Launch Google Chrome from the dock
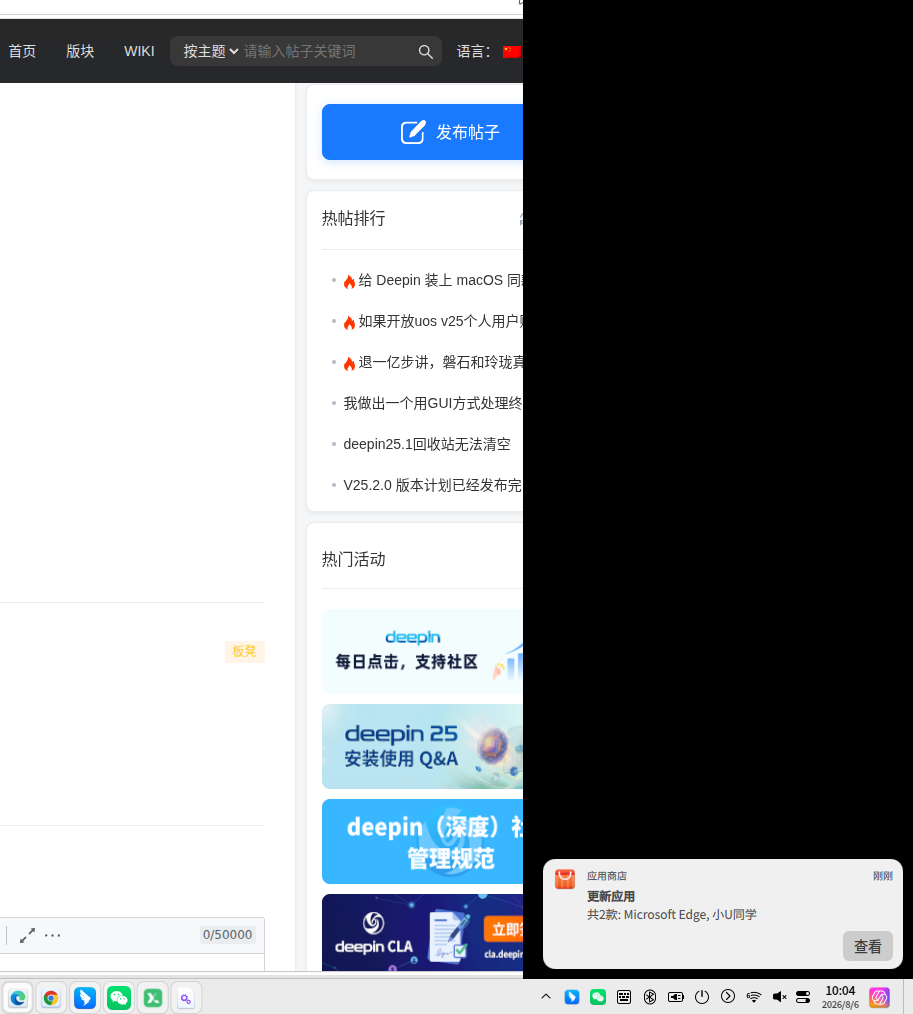This screenshot has width=913, height=1014. pos(51,998)
